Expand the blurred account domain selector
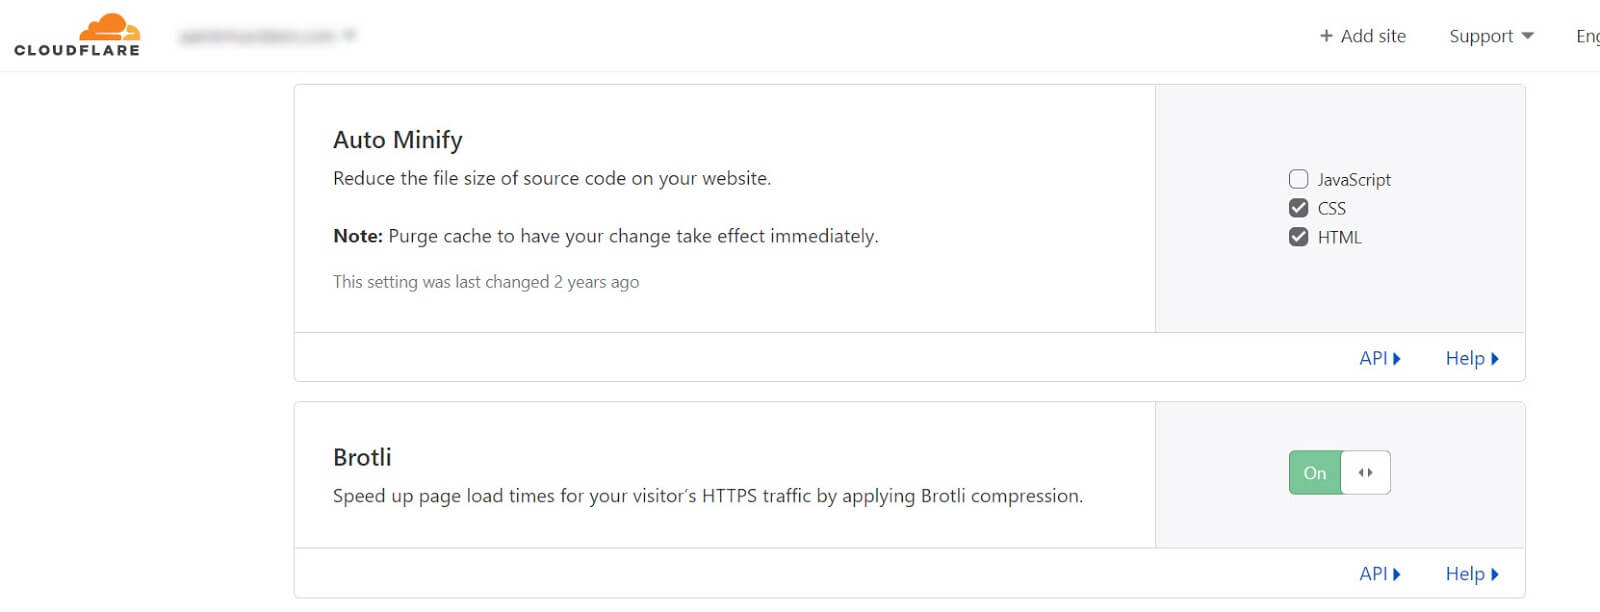 click(267, 36)
